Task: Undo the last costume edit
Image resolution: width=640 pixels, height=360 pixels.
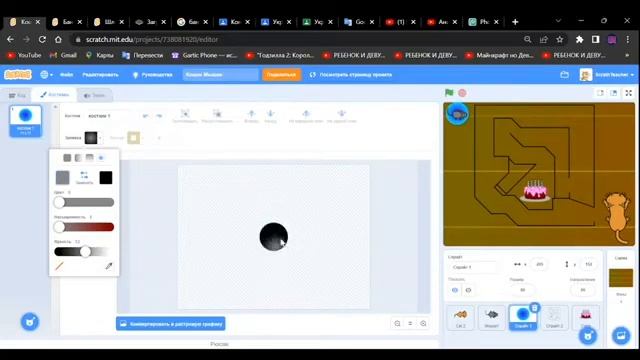Action: [145, 116]
